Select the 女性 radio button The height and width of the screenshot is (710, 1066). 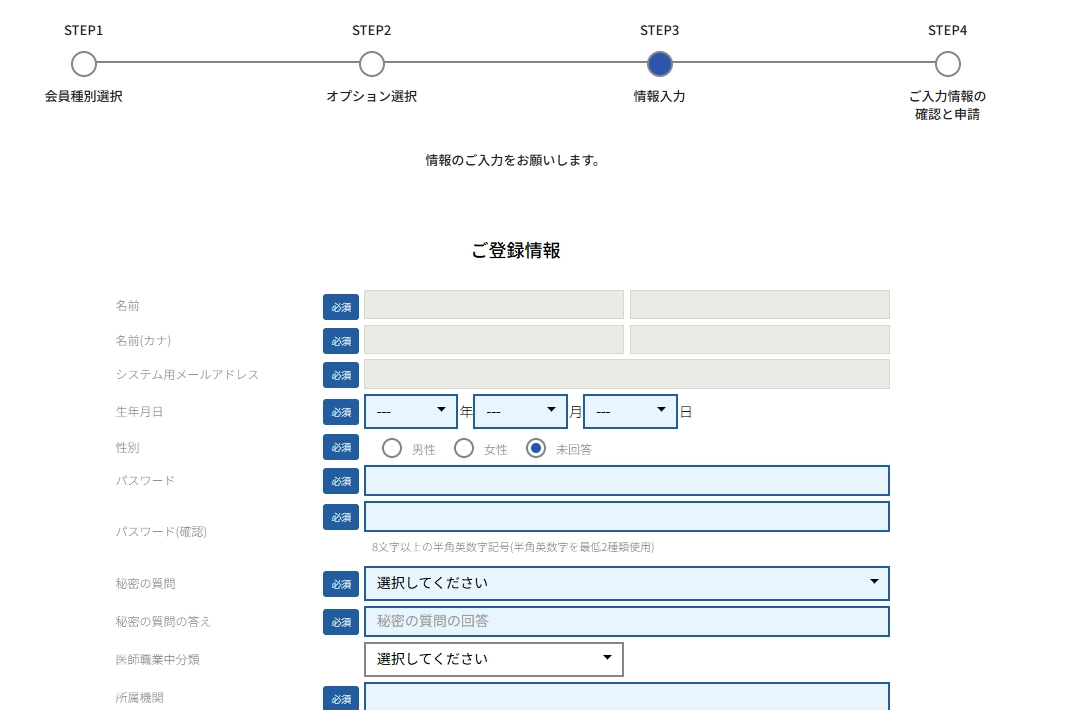(464, 448)
